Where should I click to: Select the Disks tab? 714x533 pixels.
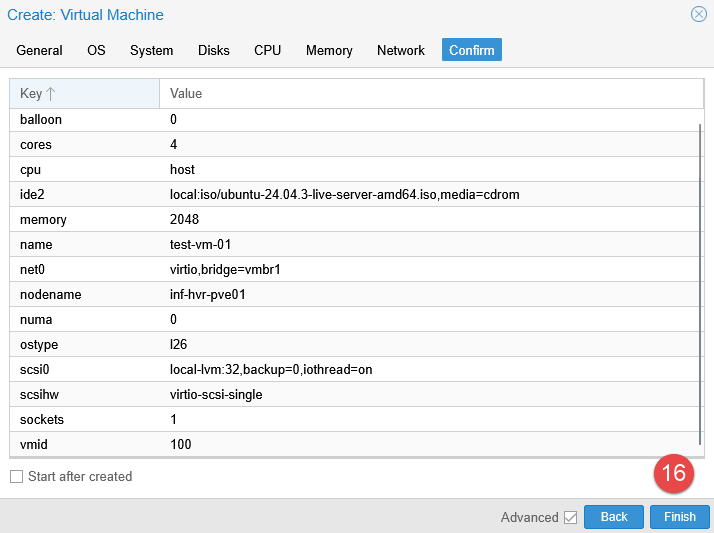213,50
